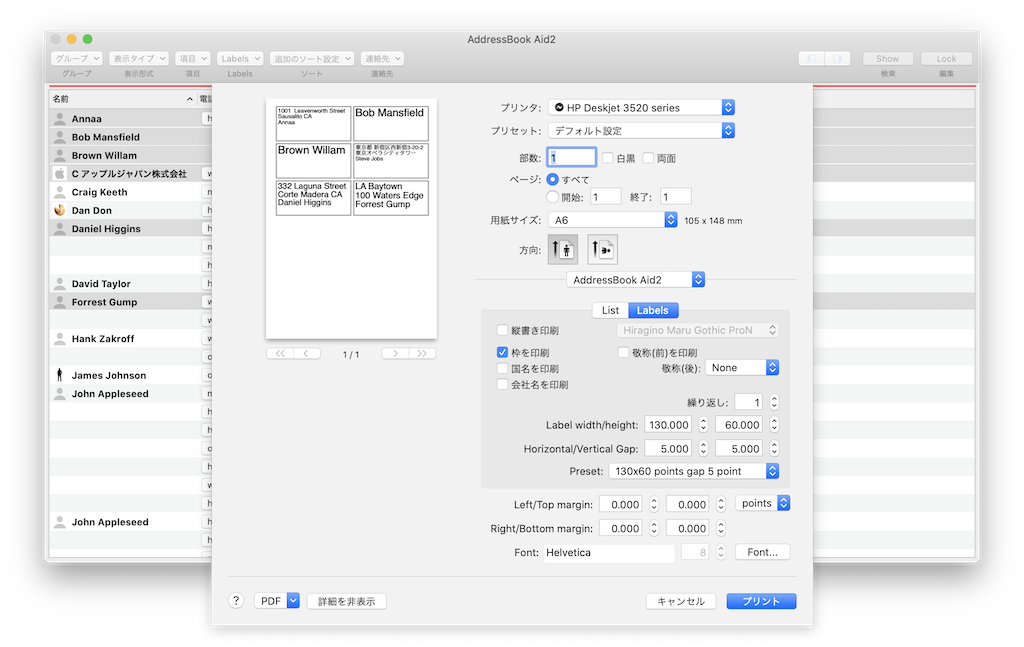Click Annaa's contact avatar icon
This screenshot has height=647, width=1024.
coord(59,119)
